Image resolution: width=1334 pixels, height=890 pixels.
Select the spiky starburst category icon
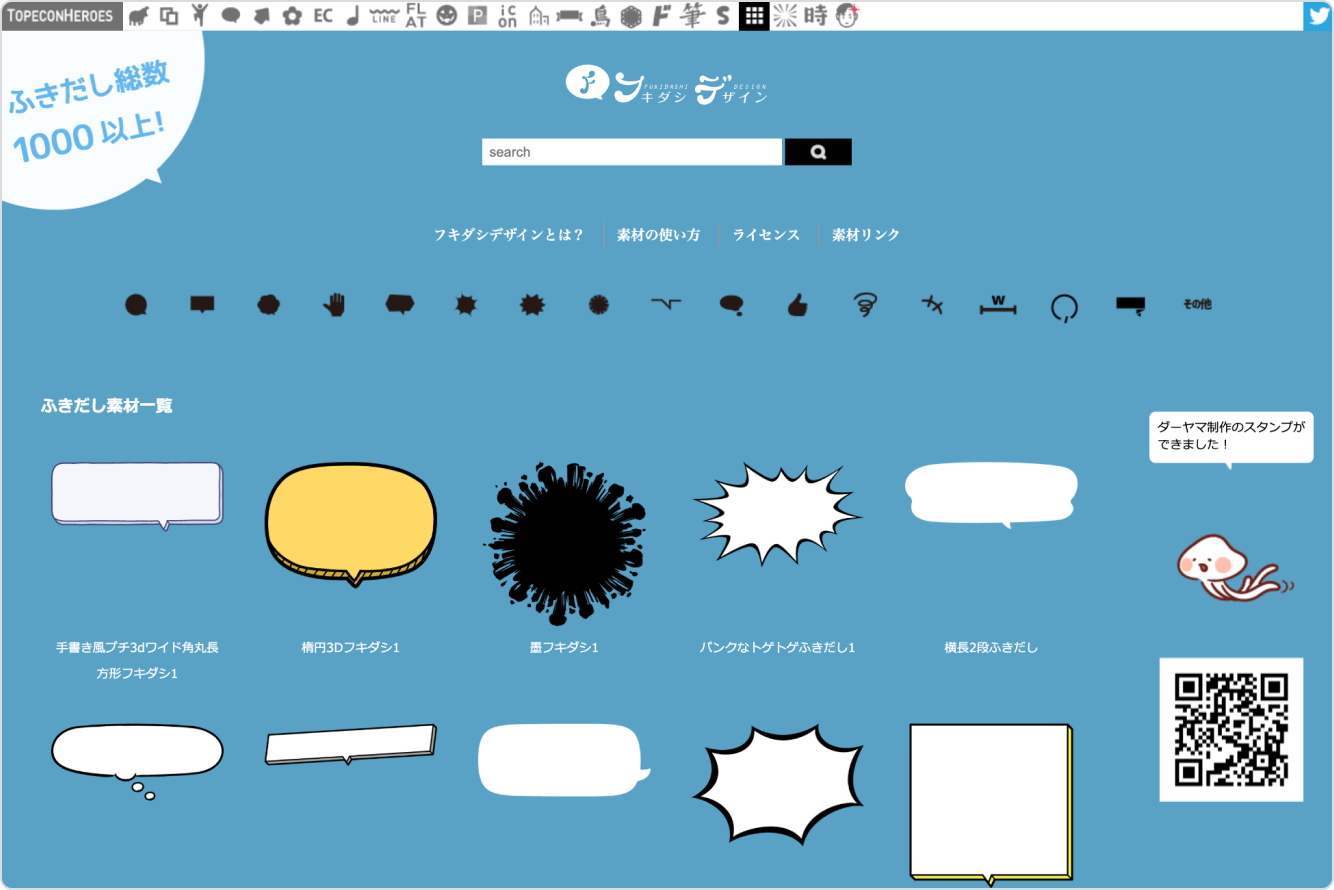click(532, 305)
